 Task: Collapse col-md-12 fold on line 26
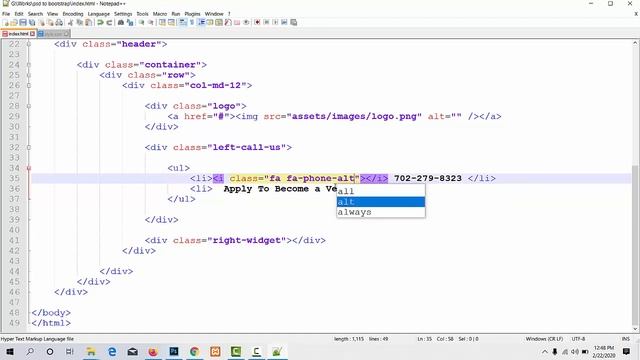tap(29, 85)
